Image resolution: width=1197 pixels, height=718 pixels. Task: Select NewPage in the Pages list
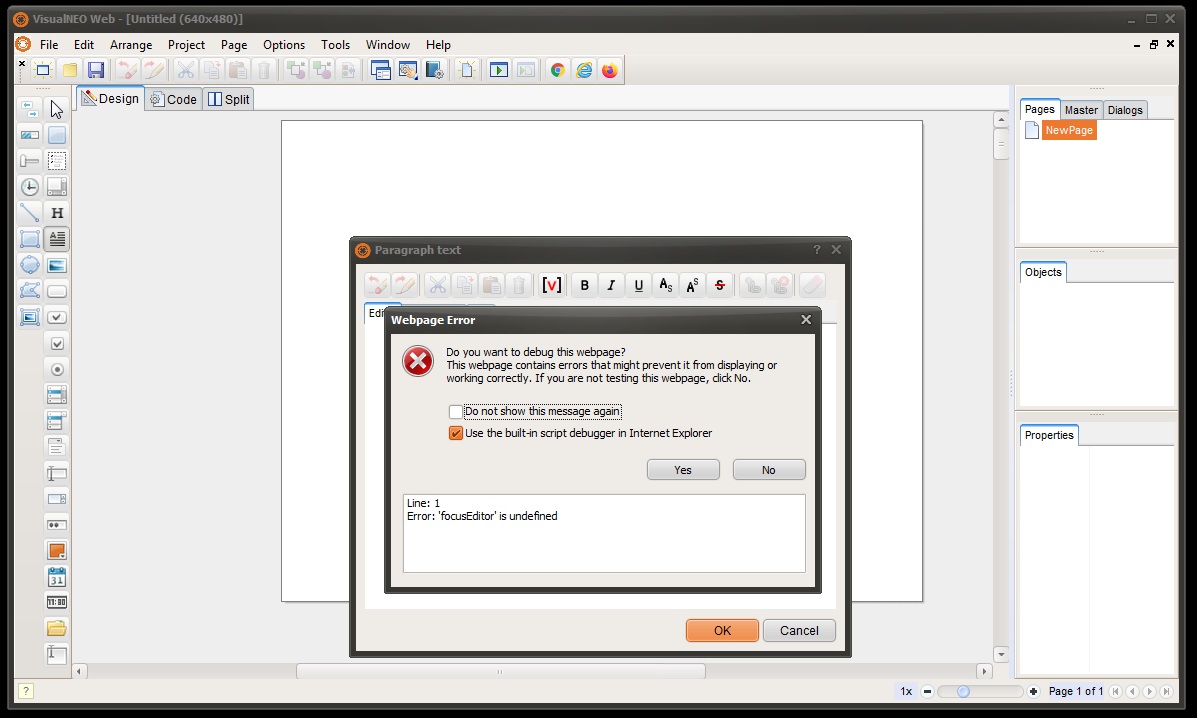coord(1069,130)
